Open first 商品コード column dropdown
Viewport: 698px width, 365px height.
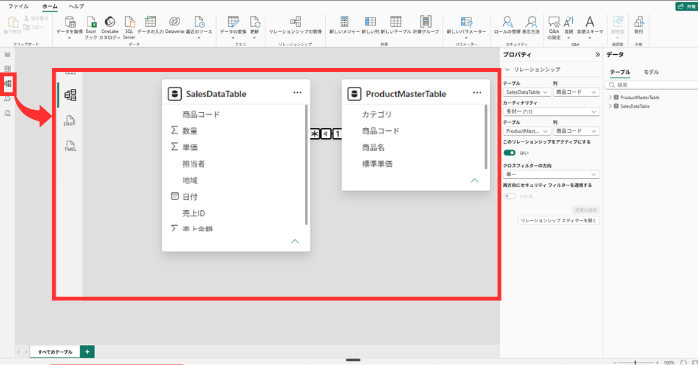[x=576, y=92]
